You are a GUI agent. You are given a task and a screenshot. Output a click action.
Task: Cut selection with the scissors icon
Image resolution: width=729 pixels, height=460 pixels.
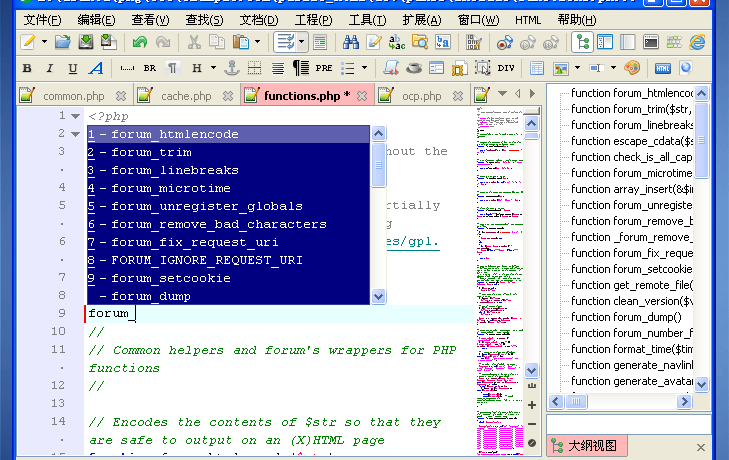click(x=194, y=42)
